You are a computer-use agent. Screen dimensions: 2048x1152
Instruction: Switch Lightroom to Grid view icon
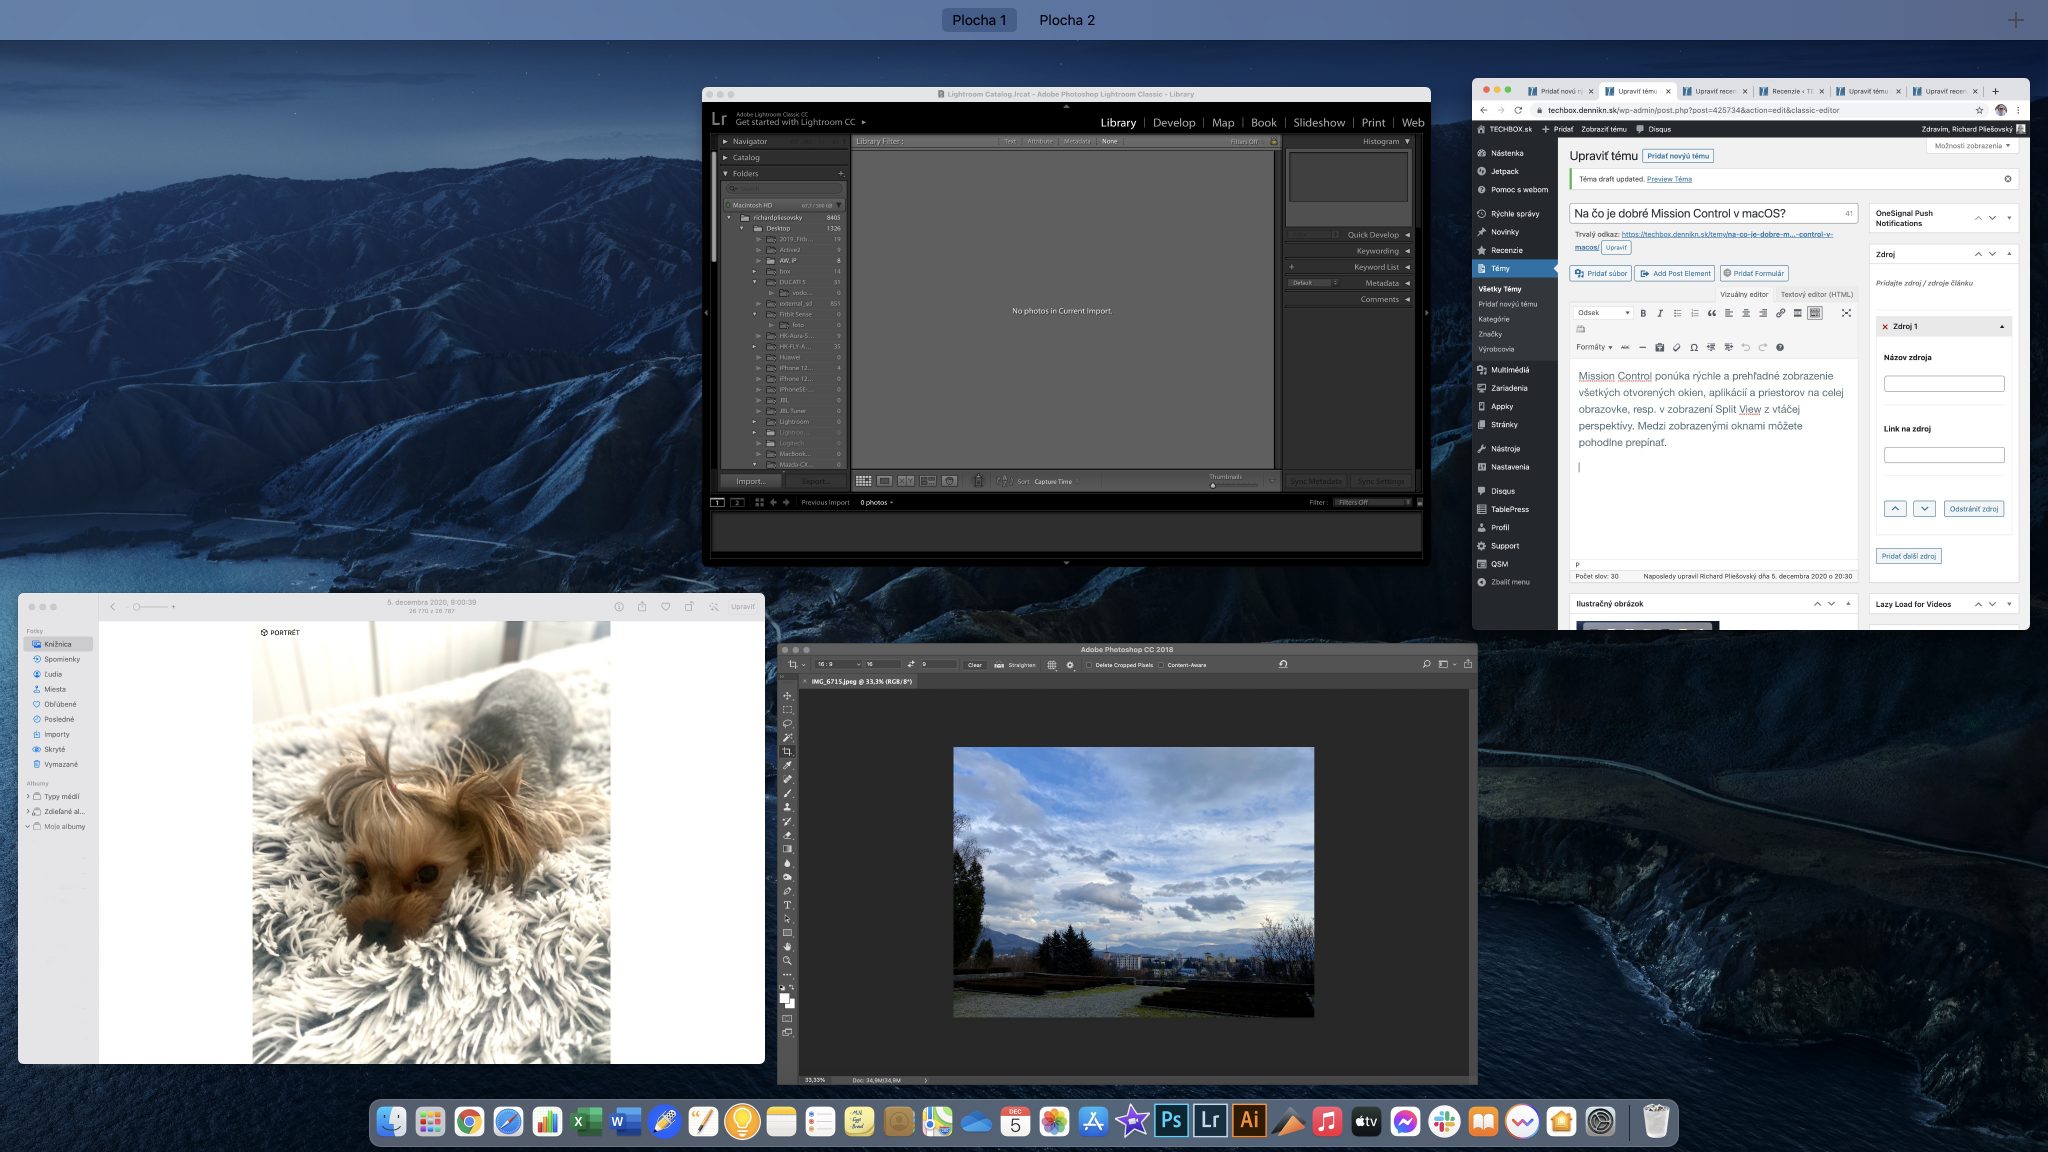tap(863, 481)
